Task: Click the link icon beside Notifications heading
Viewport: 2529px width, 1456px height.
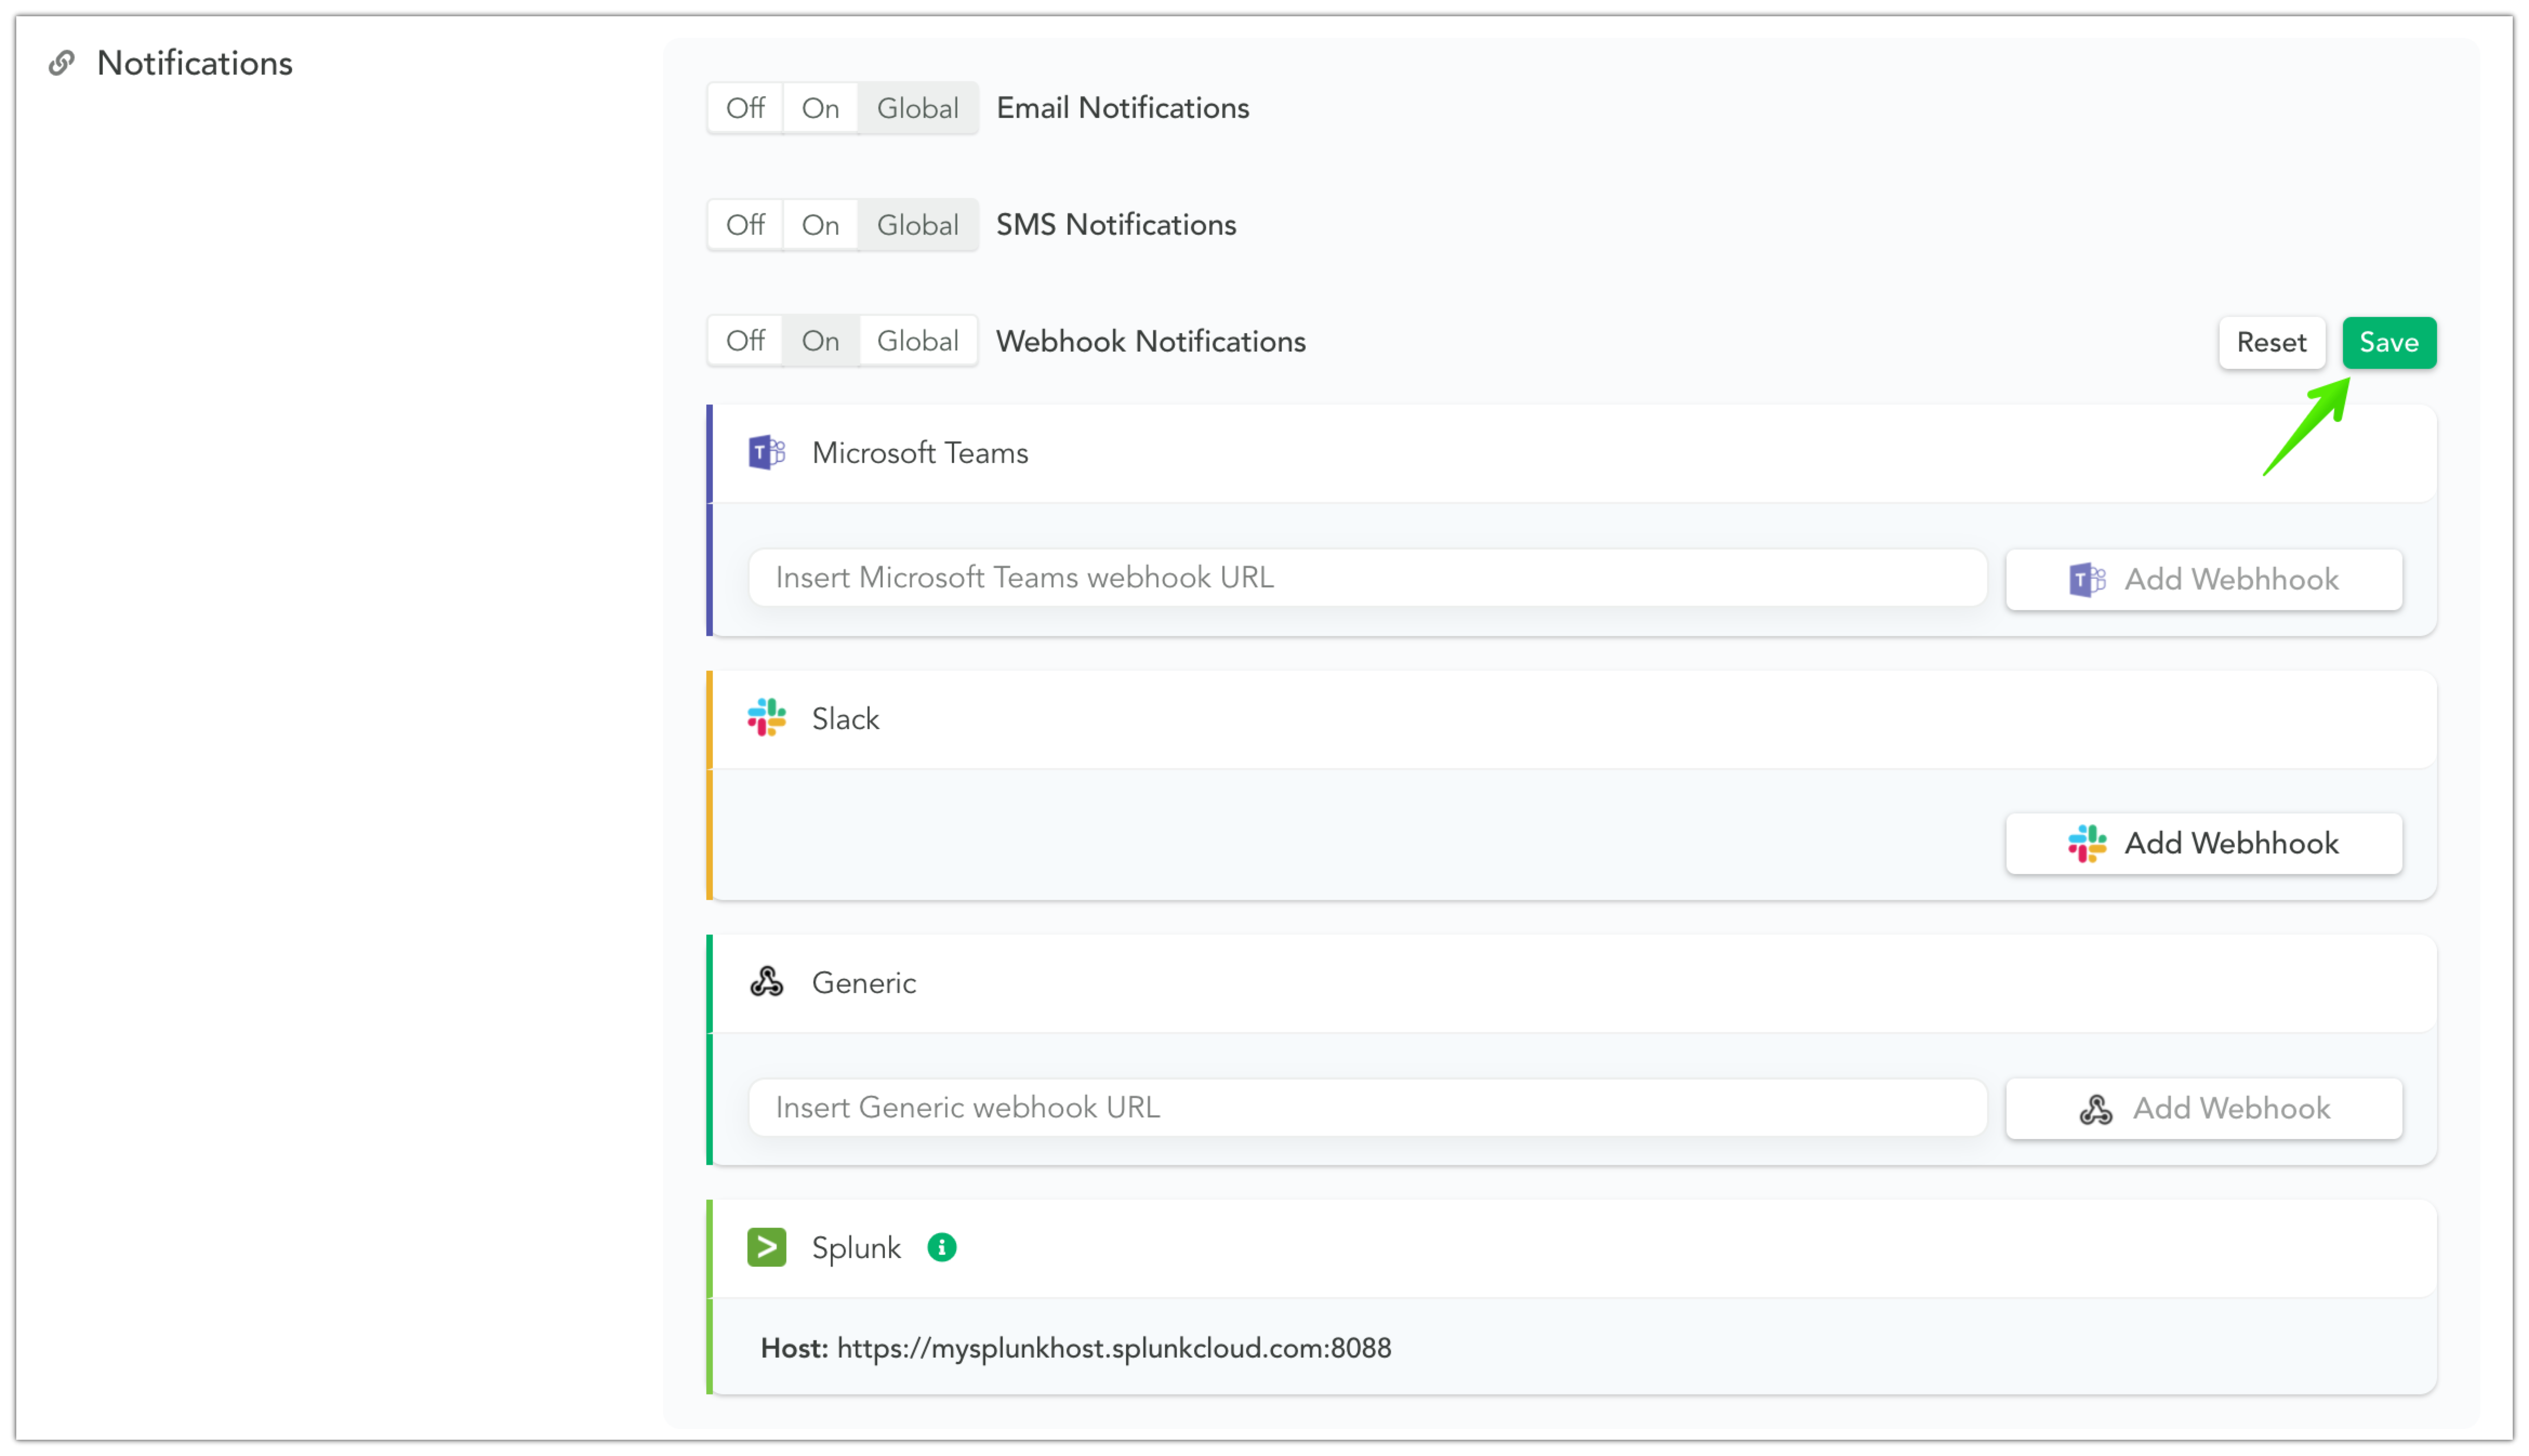Action: 62,63
